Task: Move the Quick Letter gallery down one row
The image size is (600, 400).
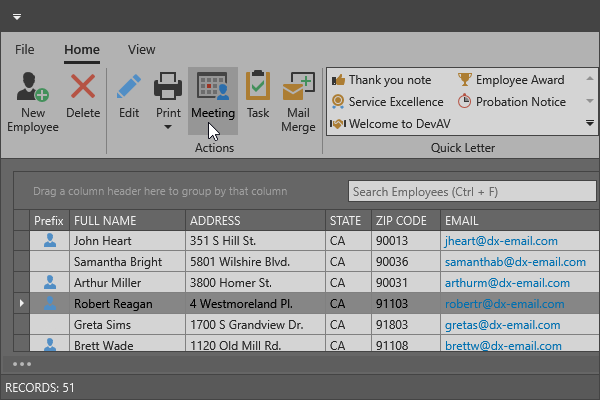Action: click(x=590, y=101)
